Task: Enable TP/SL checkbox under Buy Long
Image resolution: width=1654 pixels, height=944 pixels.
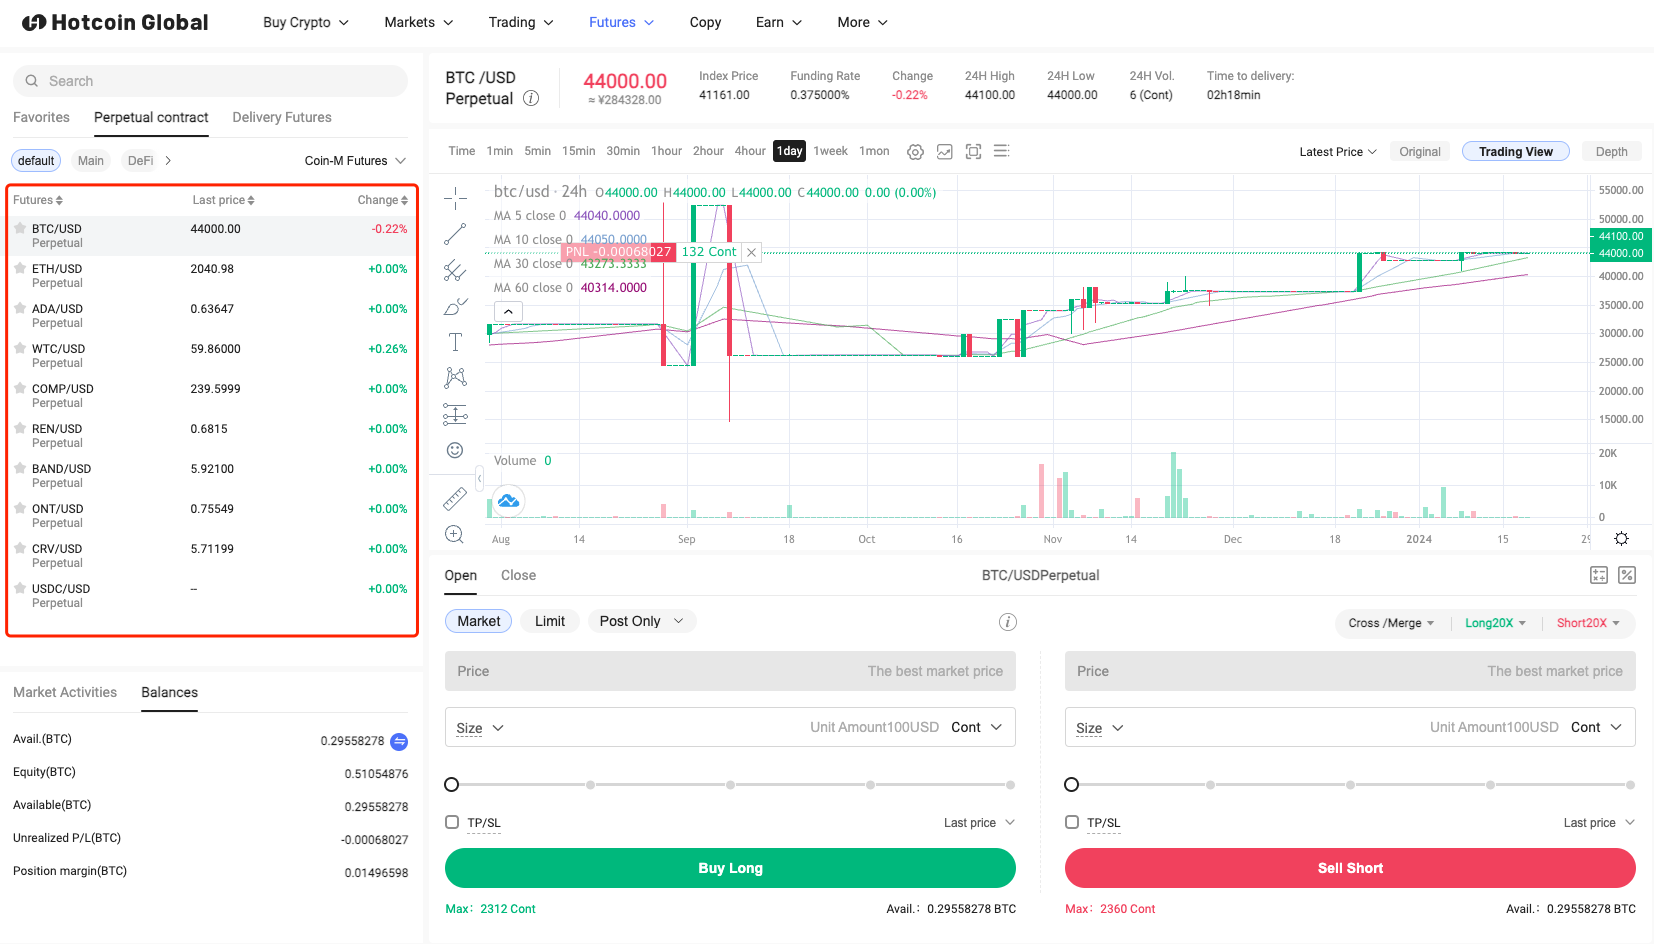Action: click(x=452, y=822)
